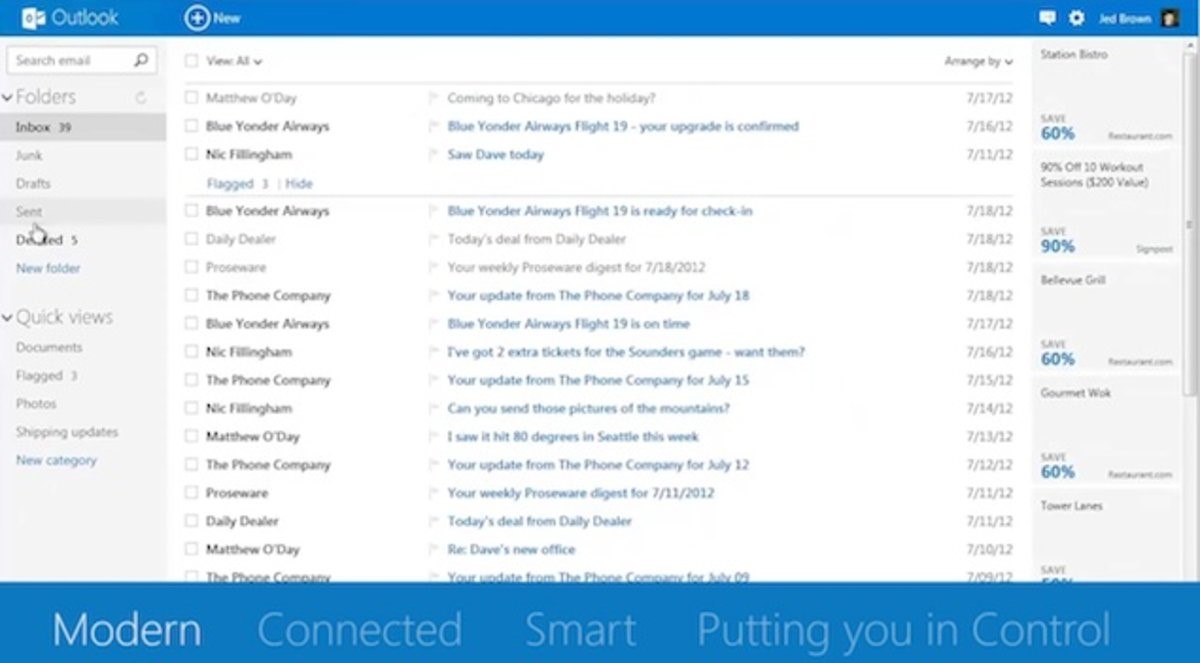Click the New category link
Image resolution: width=1200 pixels, height=663 pixels.
tap(56, 460)
